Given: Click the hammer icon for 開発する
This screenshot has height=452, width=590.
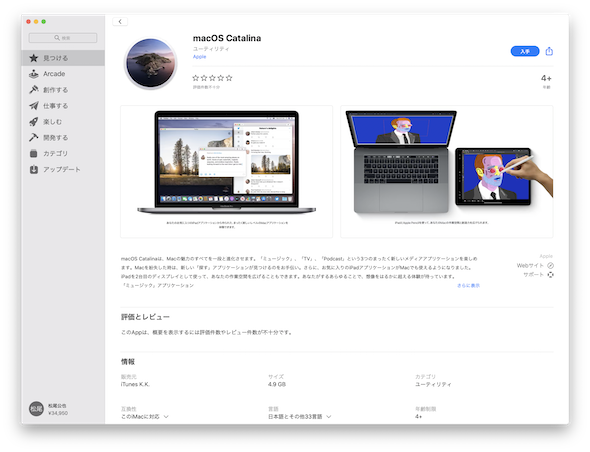Looking at the screenshot, I should [x=34, y=137].
